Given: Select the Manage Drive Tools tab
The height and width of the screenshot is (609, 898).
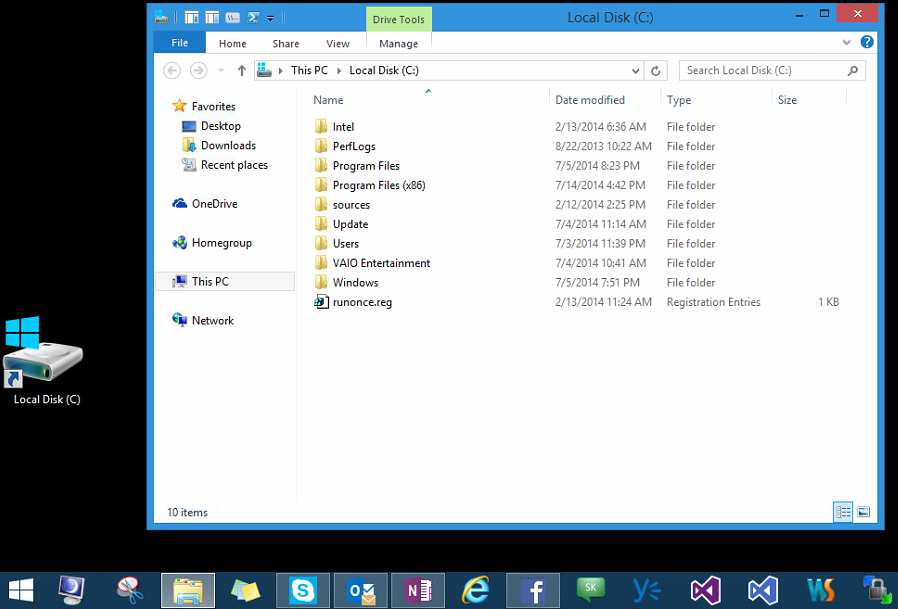Looking at the screenshot, I should pos(398,43).
